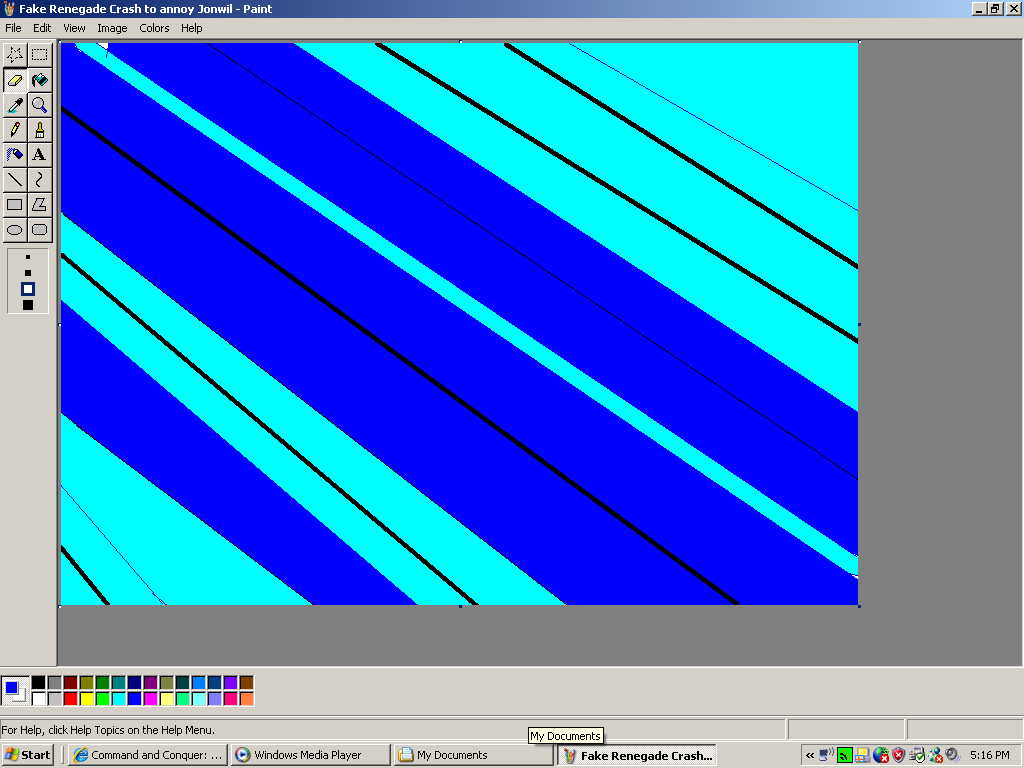Pick the red color swatch in palette
The width and height of the screenshot is (1024, 768).
point(70,698)
